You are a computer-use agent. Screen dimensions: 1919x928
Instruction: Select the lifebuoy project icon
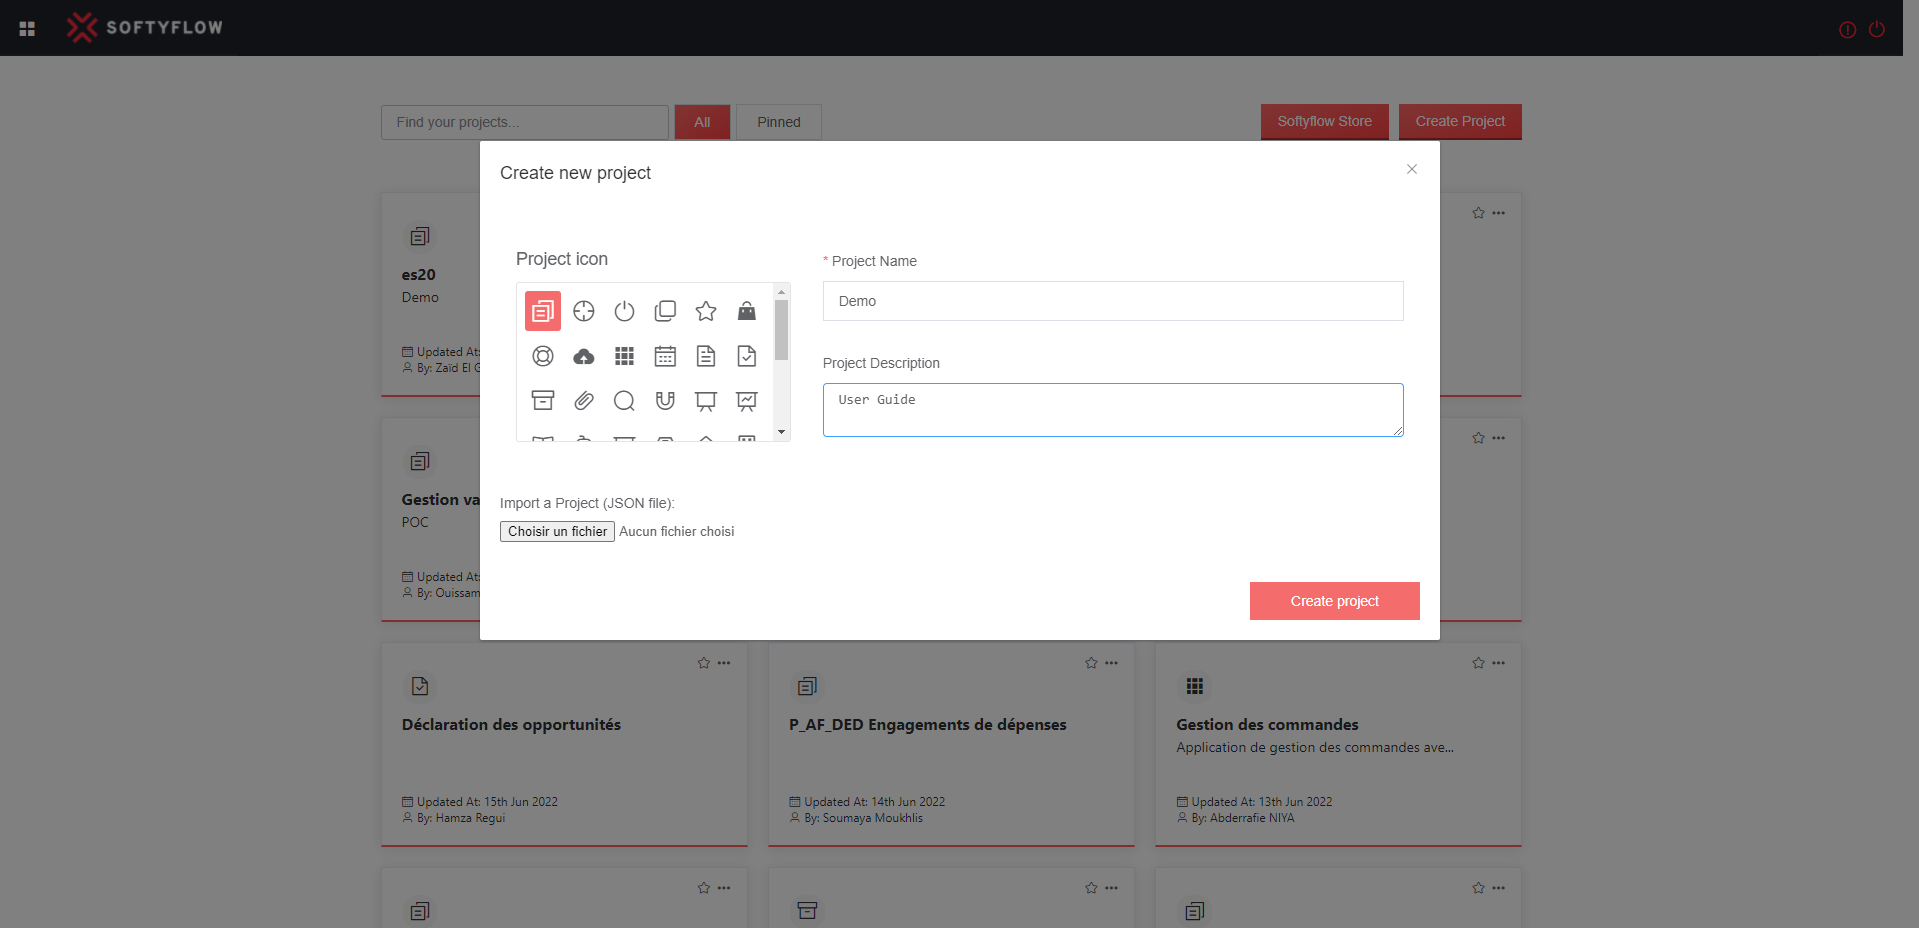click(x=543, y=356)
